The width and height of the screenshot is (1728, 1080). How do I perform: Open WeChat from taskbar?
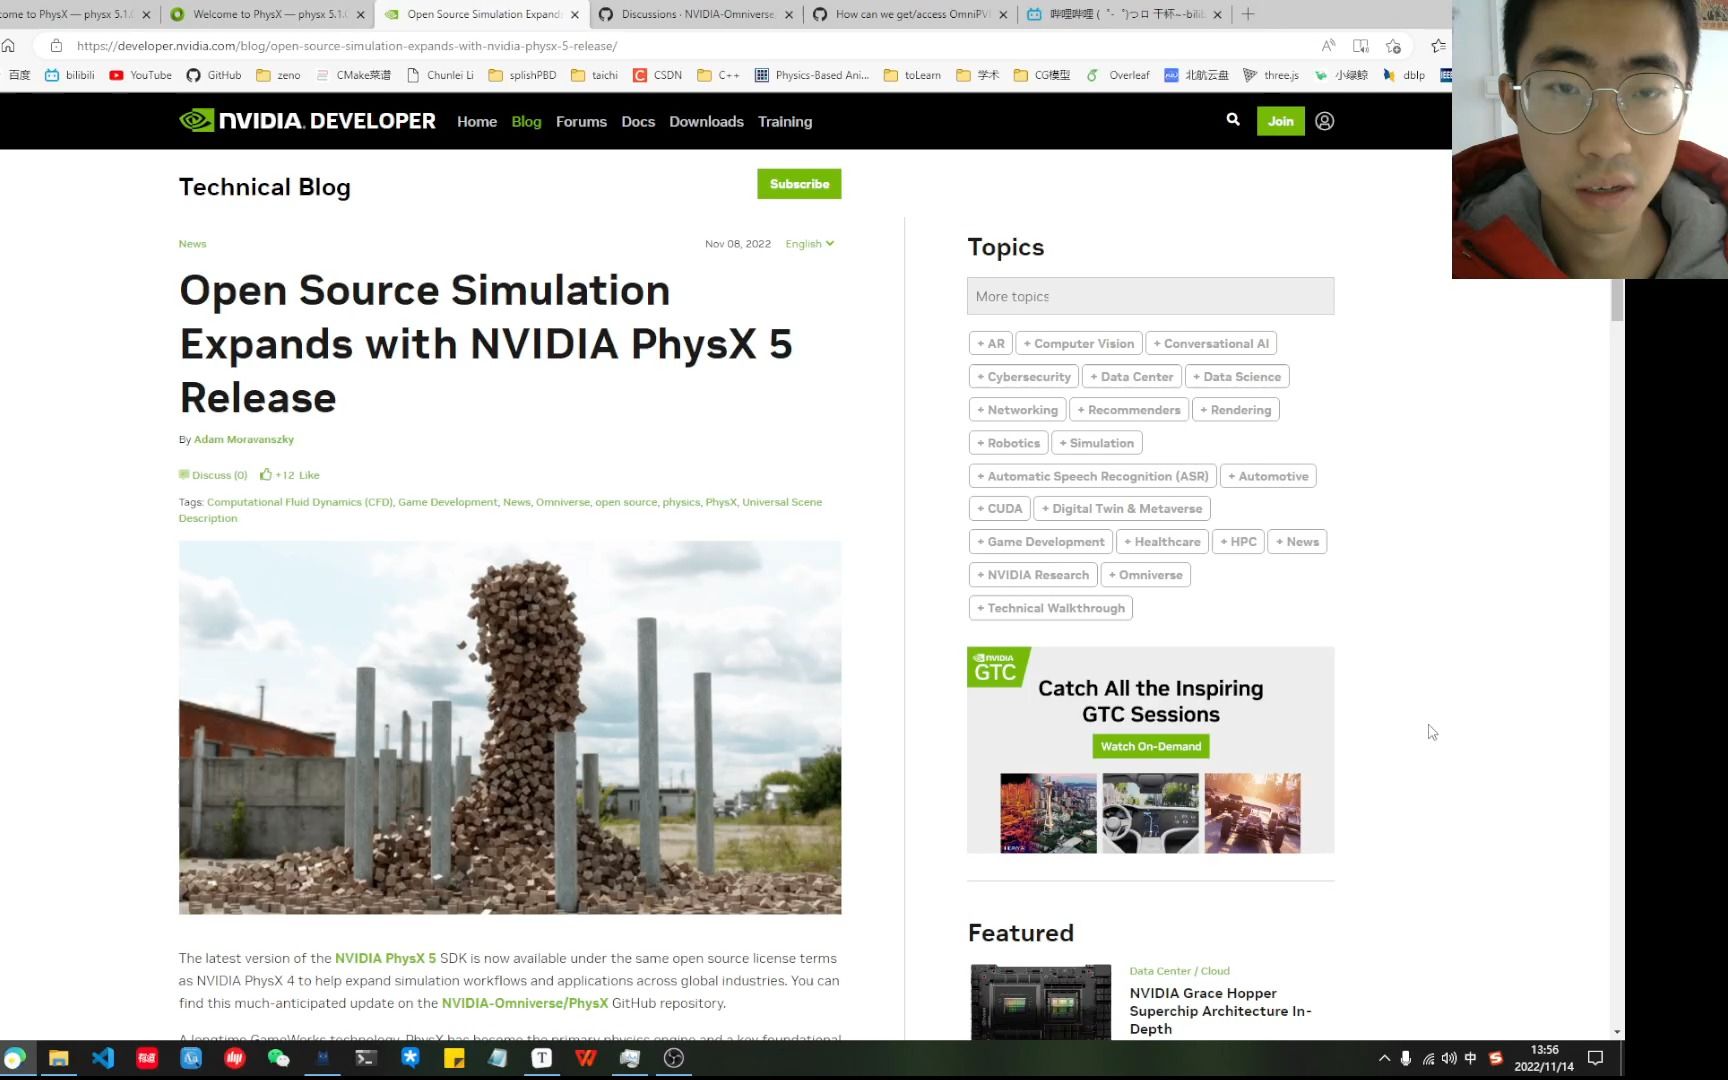[279, 1058]
